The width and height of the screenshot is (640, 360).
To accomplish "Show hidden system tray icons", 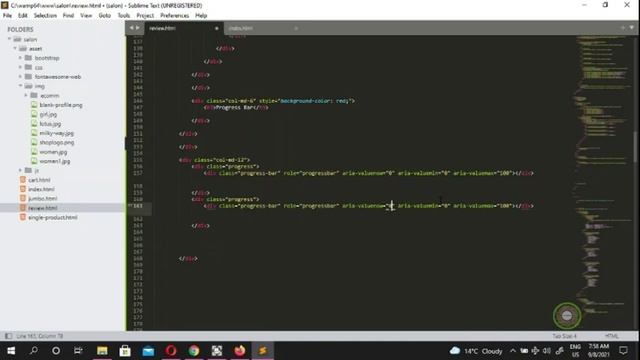I will (x=513, y=351).
